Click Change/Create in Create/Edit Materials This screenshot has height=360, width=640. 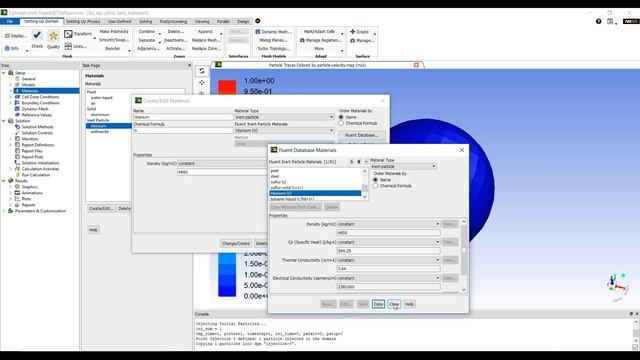[x=236, y=243]
